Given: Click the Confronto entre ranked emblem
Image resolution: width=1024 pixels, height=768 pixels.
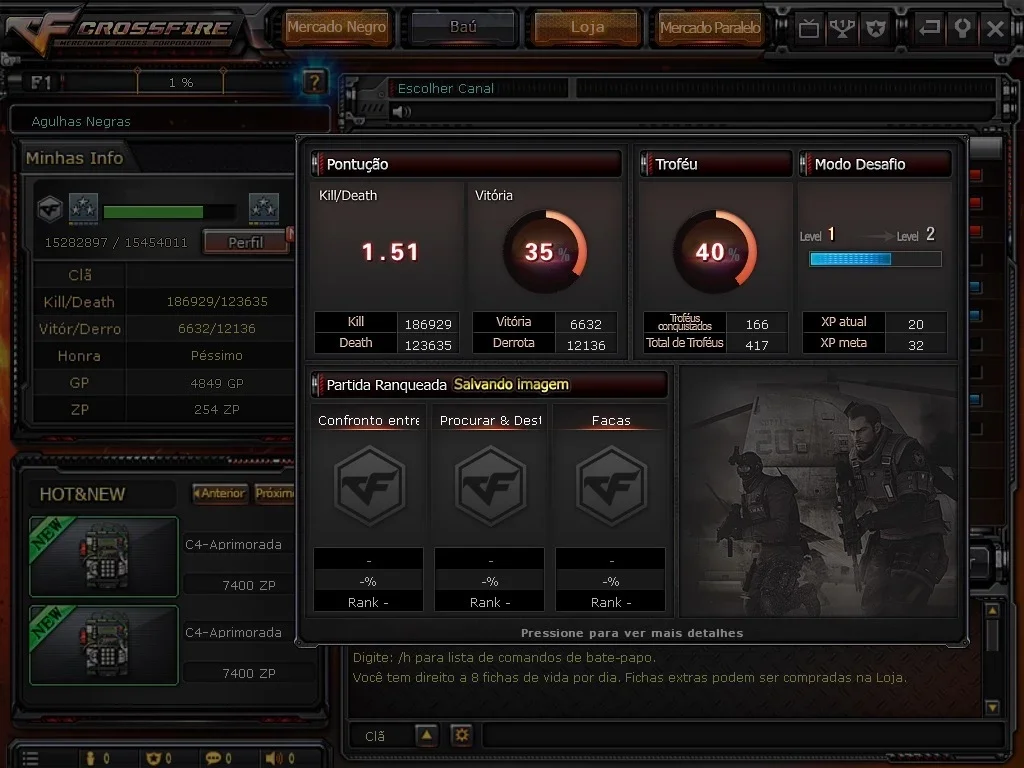Looking at the screenshot, I should (x=370, y=486).
